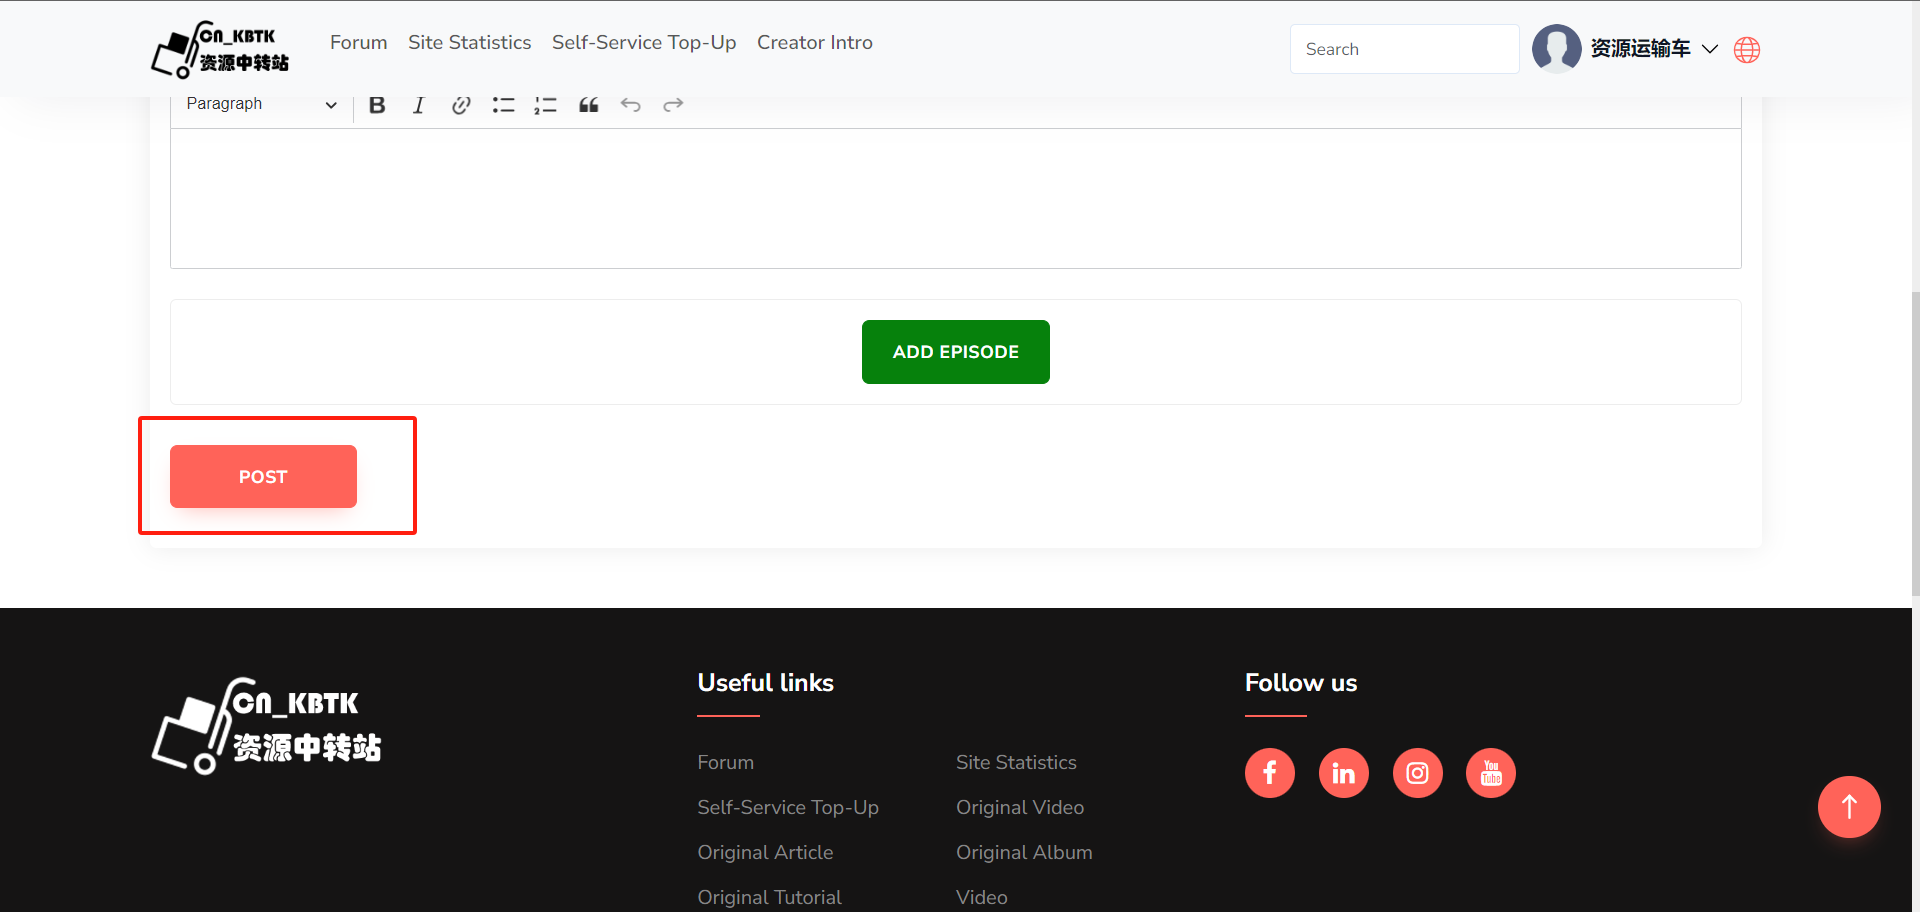Apply italic formatting in editor
The image size is (1920, 912).
point(418,105)
